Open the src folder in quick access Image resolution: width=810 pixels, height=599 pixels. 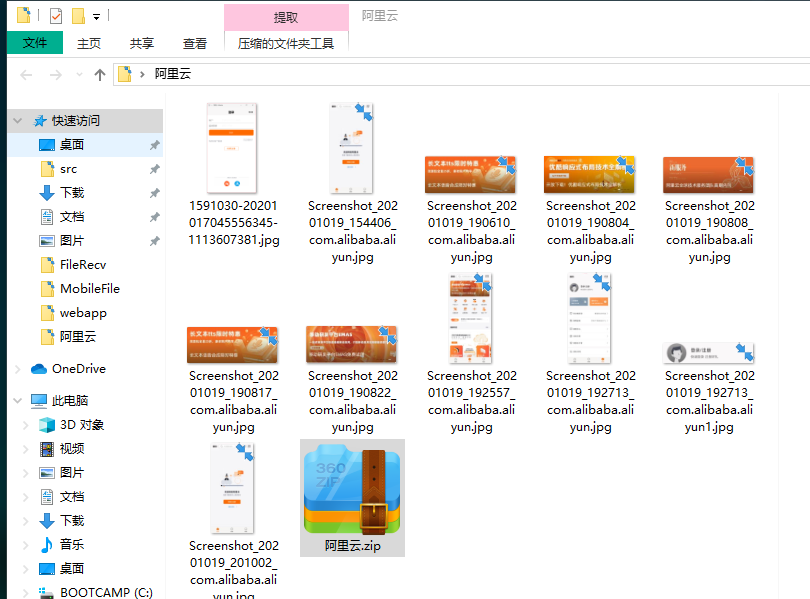pos(68,169)
